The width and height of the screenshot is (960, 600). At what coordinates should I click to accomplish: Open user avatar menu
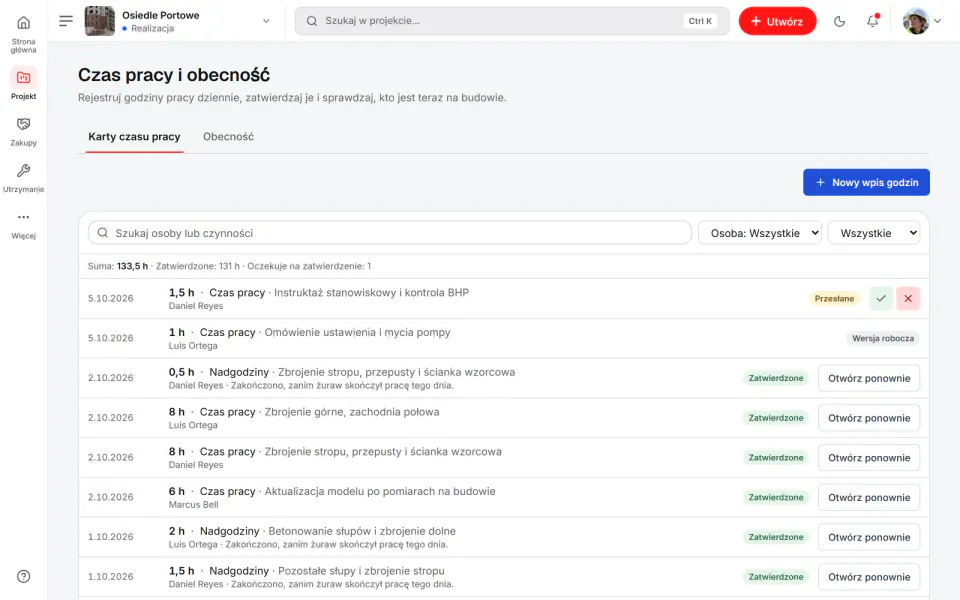922,21
